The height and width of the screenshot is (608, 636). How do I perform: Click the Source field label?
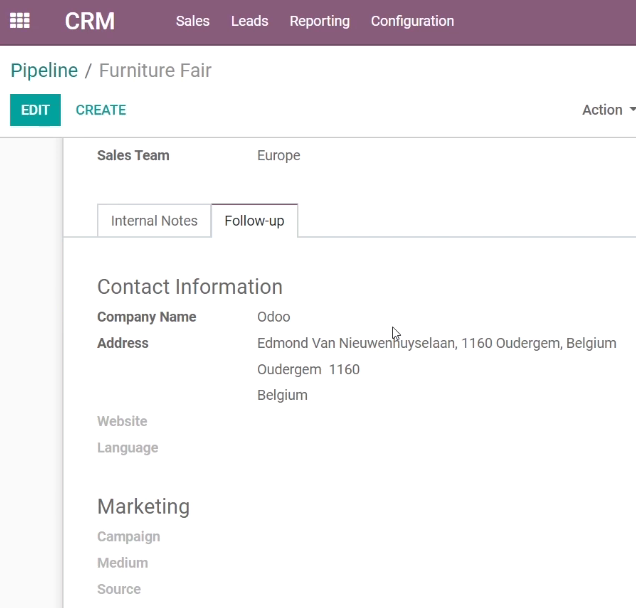pos(119,589)
